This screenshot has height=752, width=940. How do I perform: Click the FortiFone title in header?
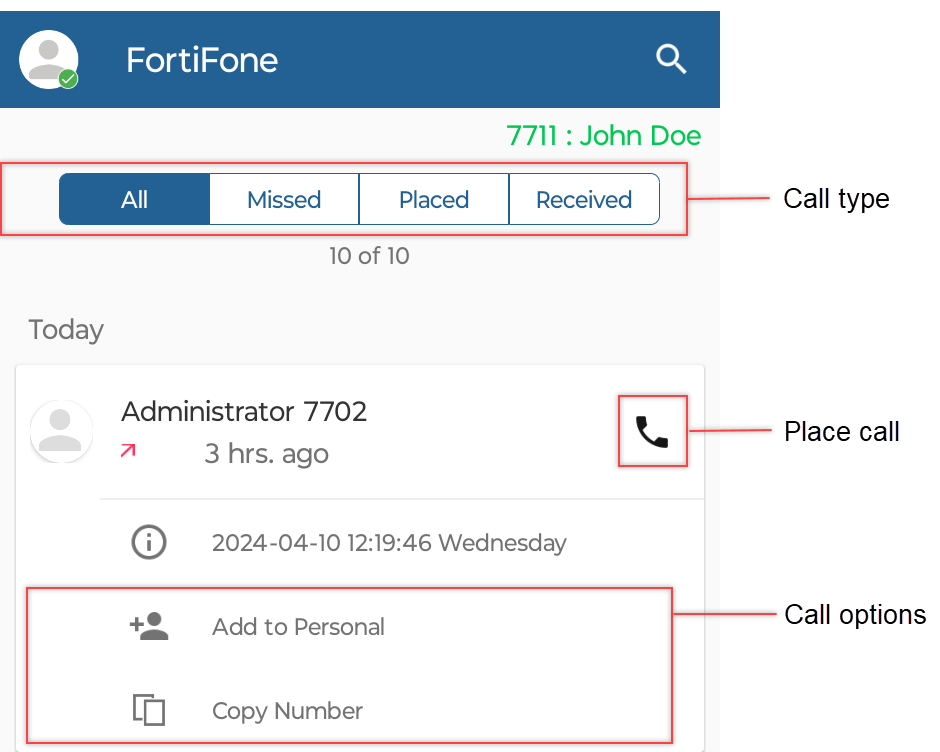tap(201, 60)
